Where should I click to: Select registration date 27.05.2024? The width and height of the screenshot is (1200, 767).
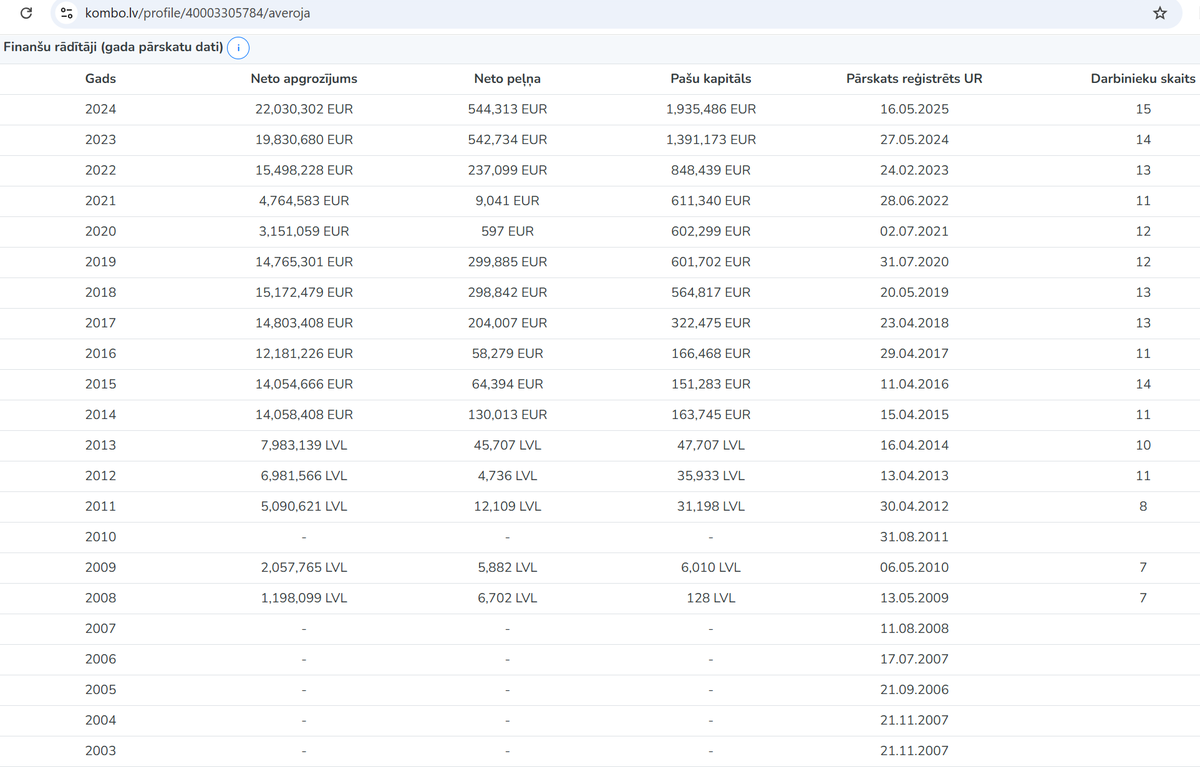(914, 140)
